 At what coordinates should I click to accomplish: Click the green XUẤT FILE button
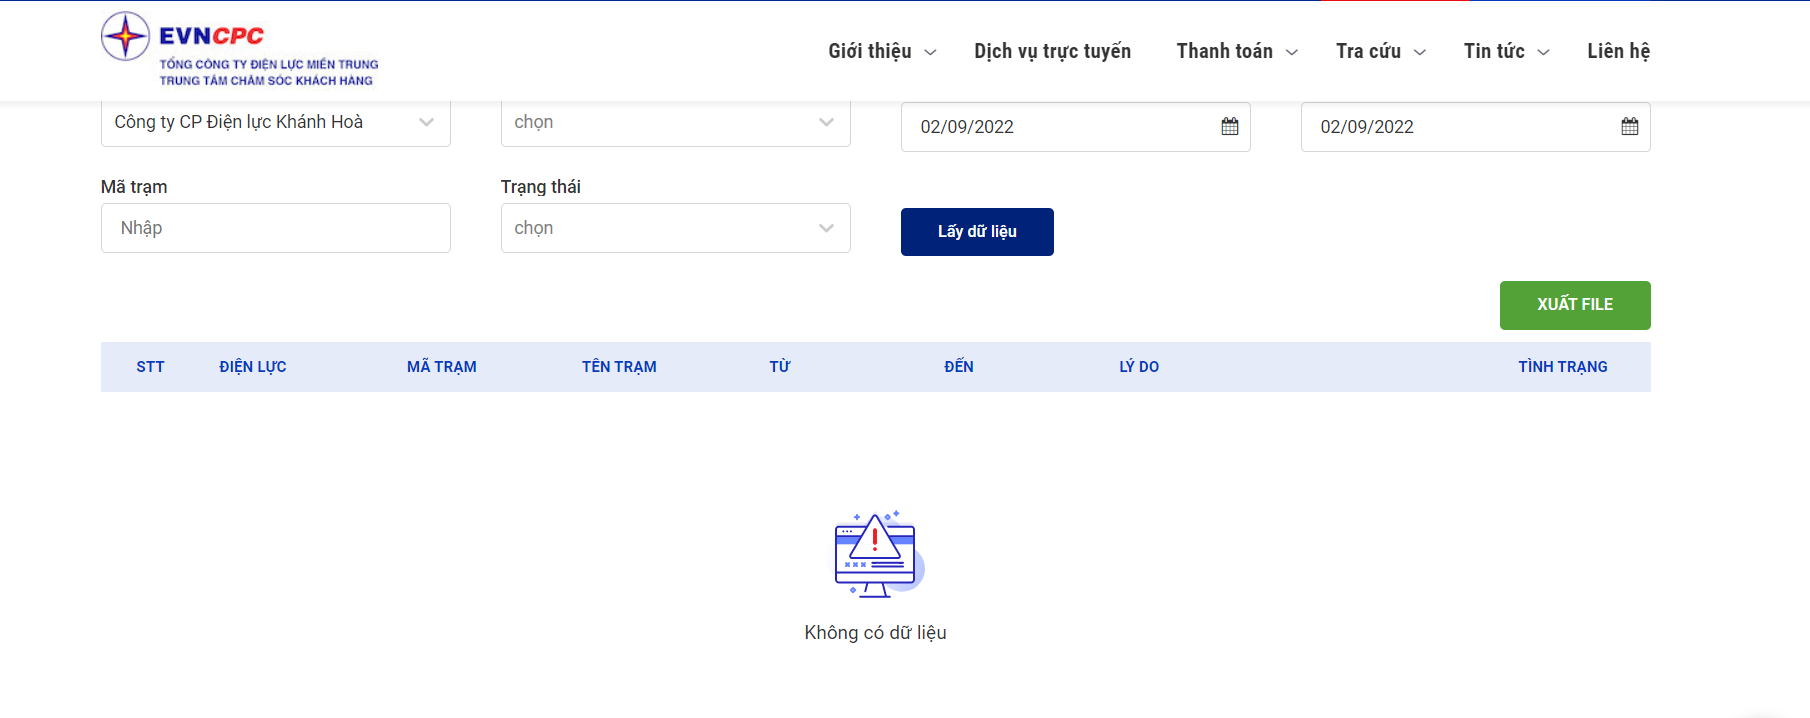point(1574,305)
